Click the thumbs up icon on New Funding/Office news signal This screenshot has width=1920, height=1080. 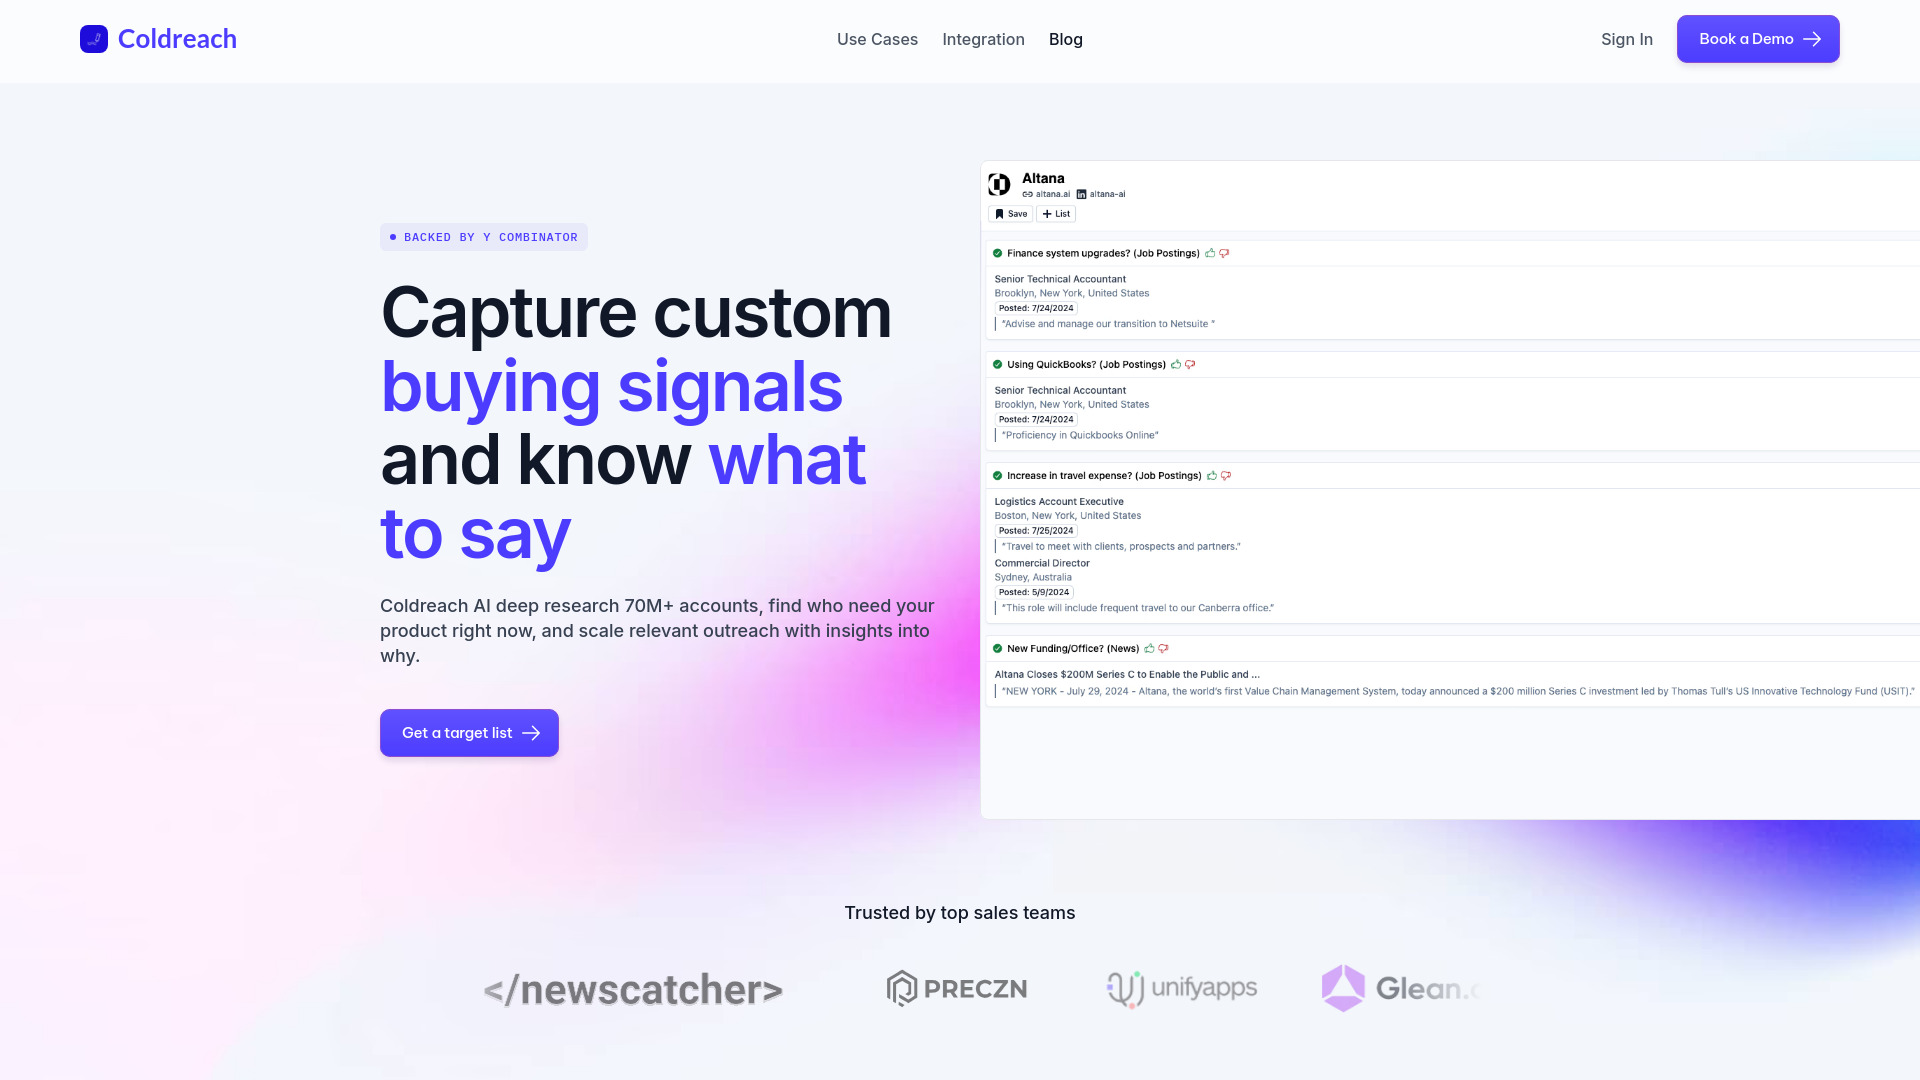1149,647
